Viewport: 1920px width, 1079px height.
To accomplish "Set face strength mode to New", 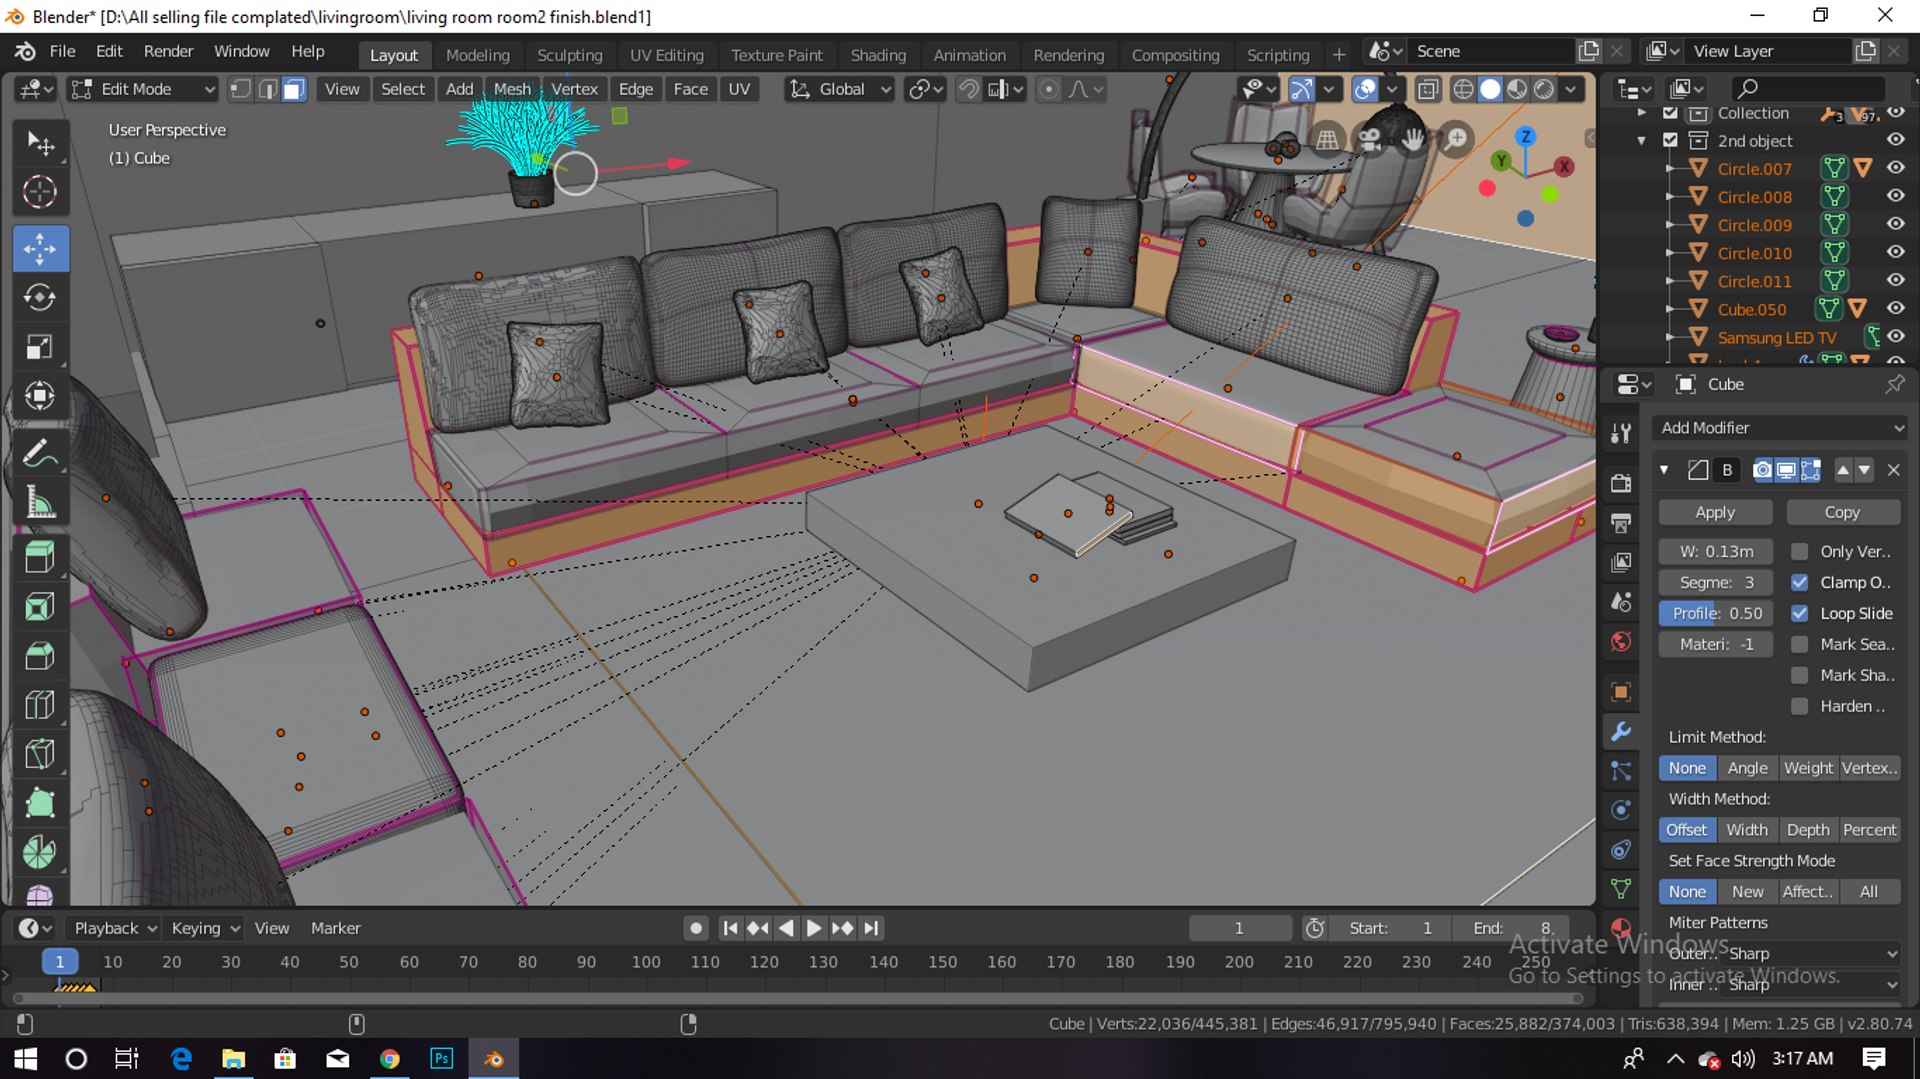I will [1747, 892].
